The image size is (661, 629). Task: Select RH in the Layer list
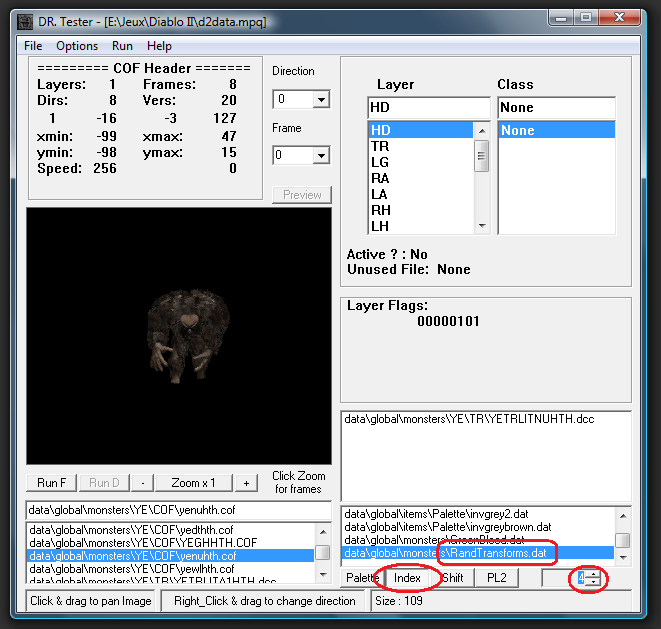tap(421, 210)
